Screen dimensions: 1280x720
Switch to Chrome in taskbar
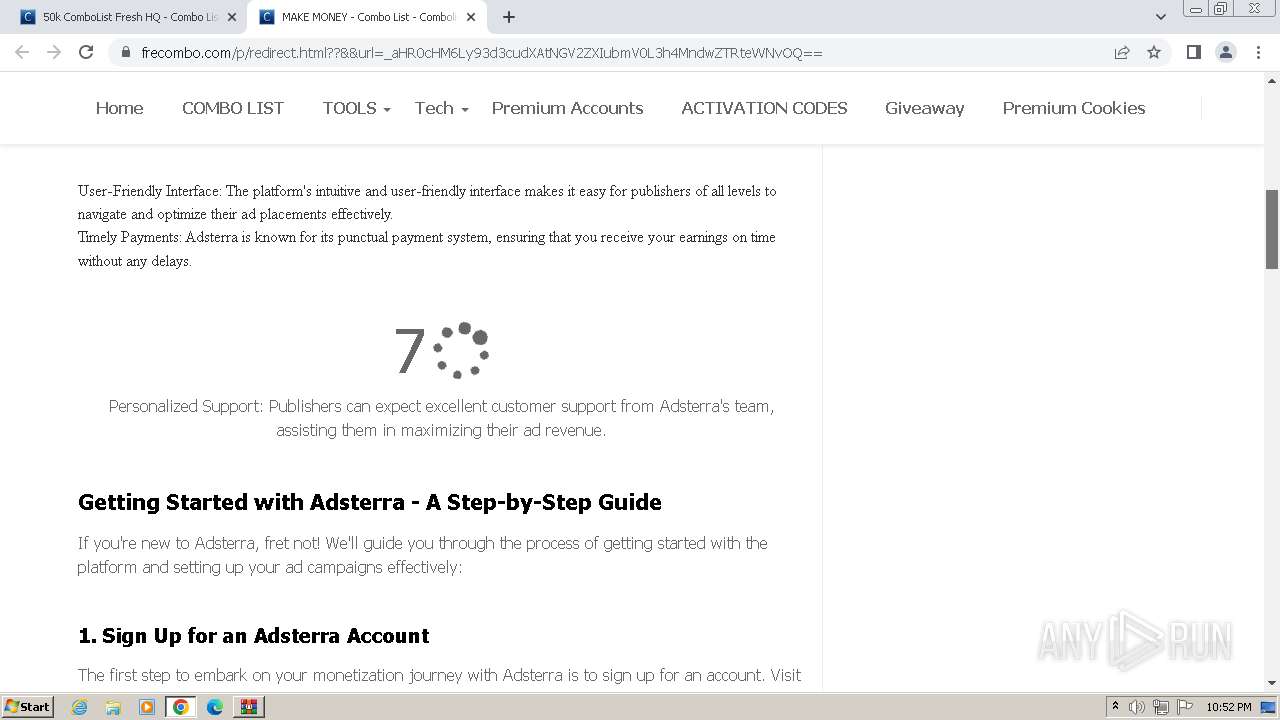pos(181,707)
